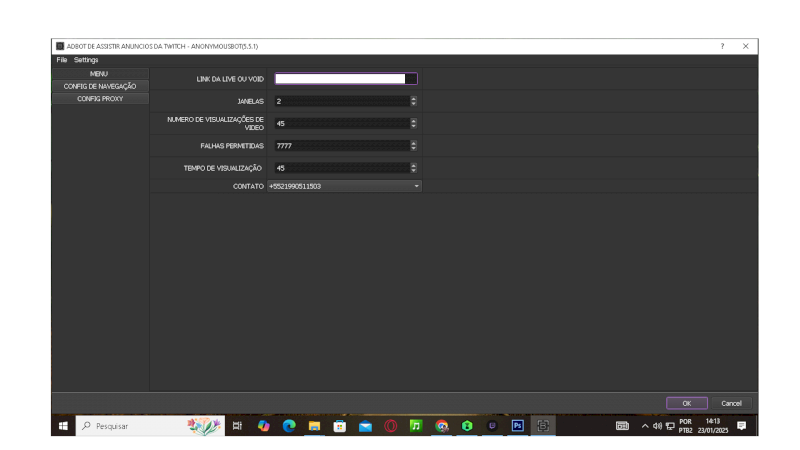Viewport: 800px width, 450px height.
Task: Click the help question mark in the title bar
Action: coord(722,46)
